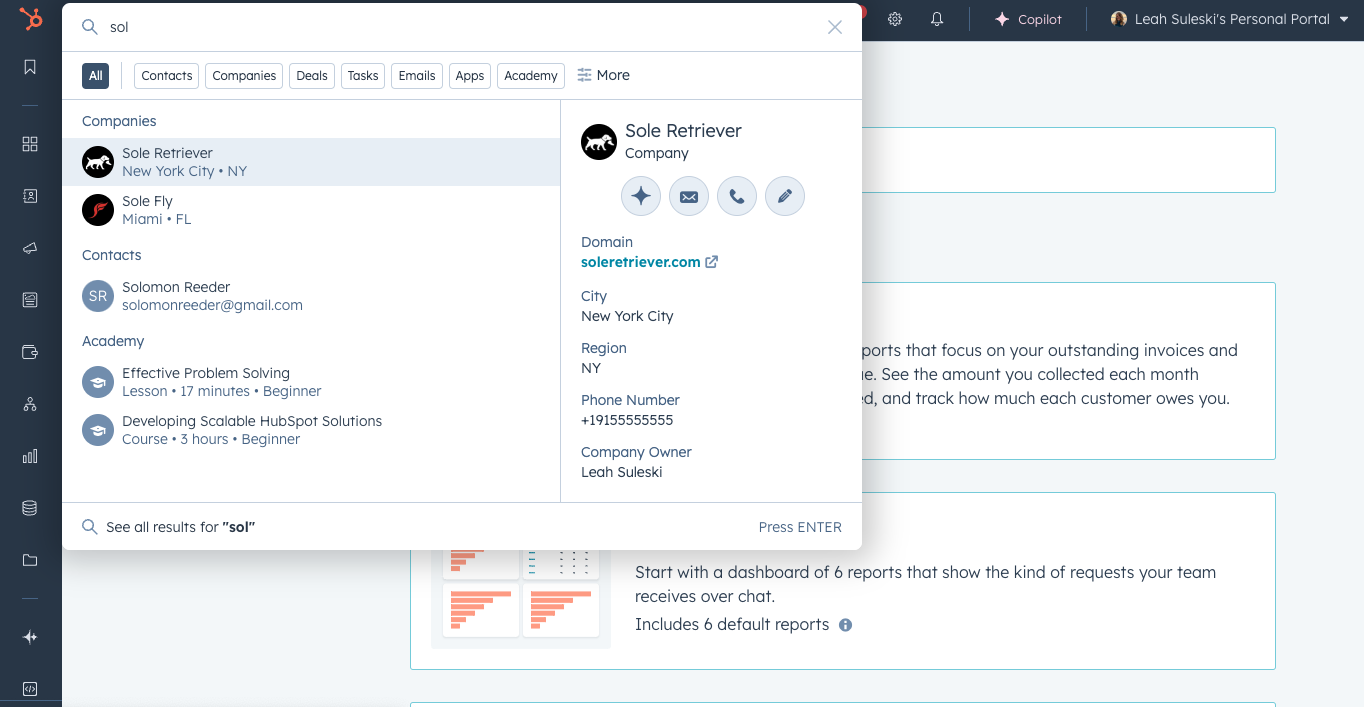The width and height of the screenshot is (1364, 707).
Task: Open Sole Retriever preview title
Action: point(683,131)
